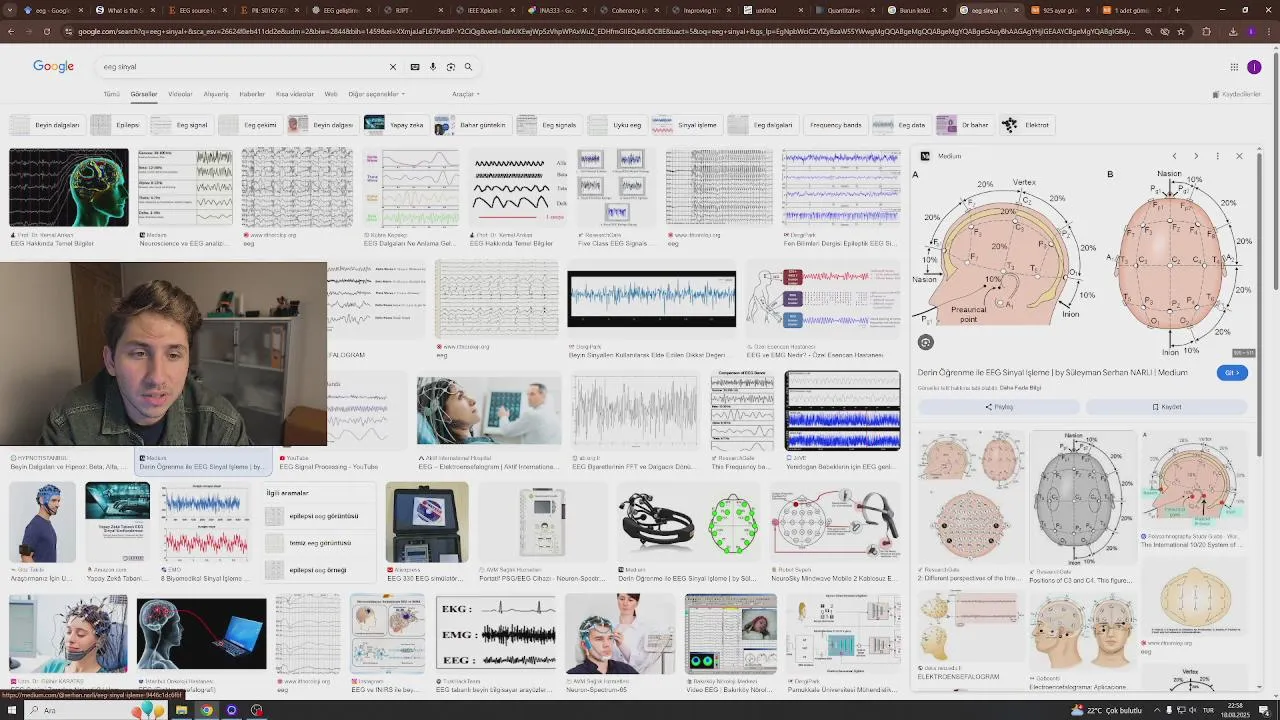Open three-dot menu in preview panel
Screen dimensions: 1280x720
click(x=1217, y=156)
